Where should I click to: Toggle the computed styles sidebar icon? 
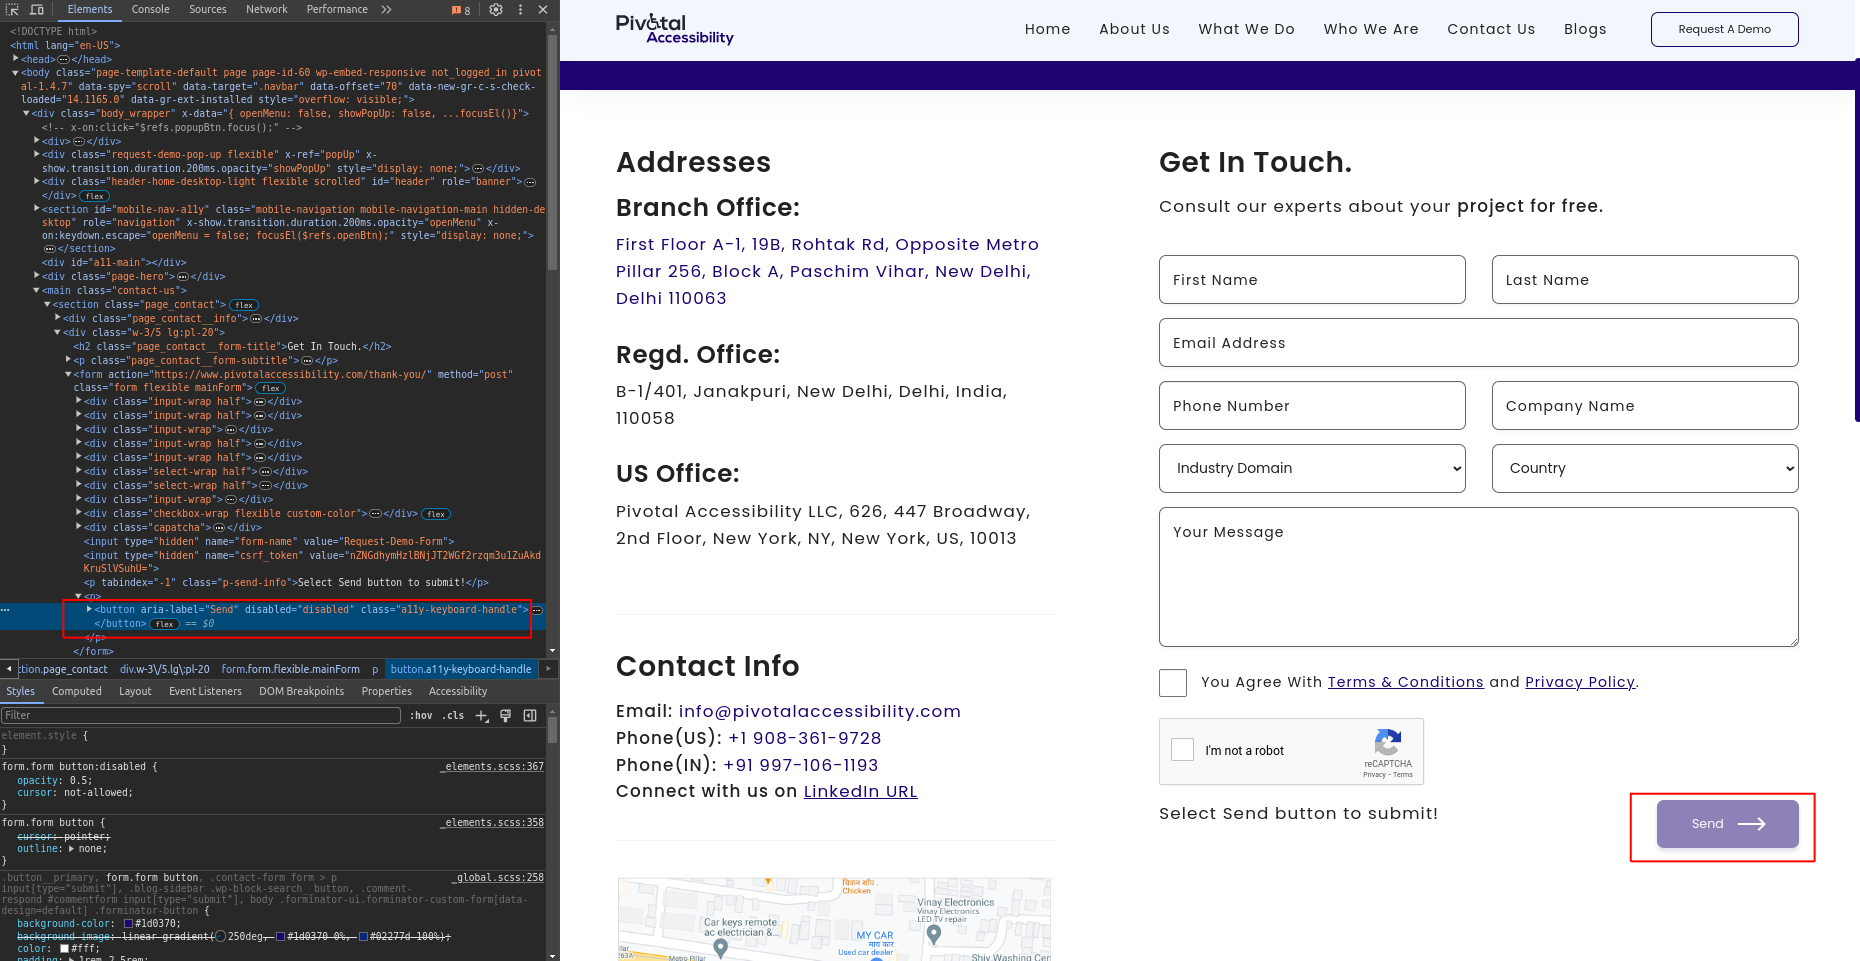(x=530, y=716)
